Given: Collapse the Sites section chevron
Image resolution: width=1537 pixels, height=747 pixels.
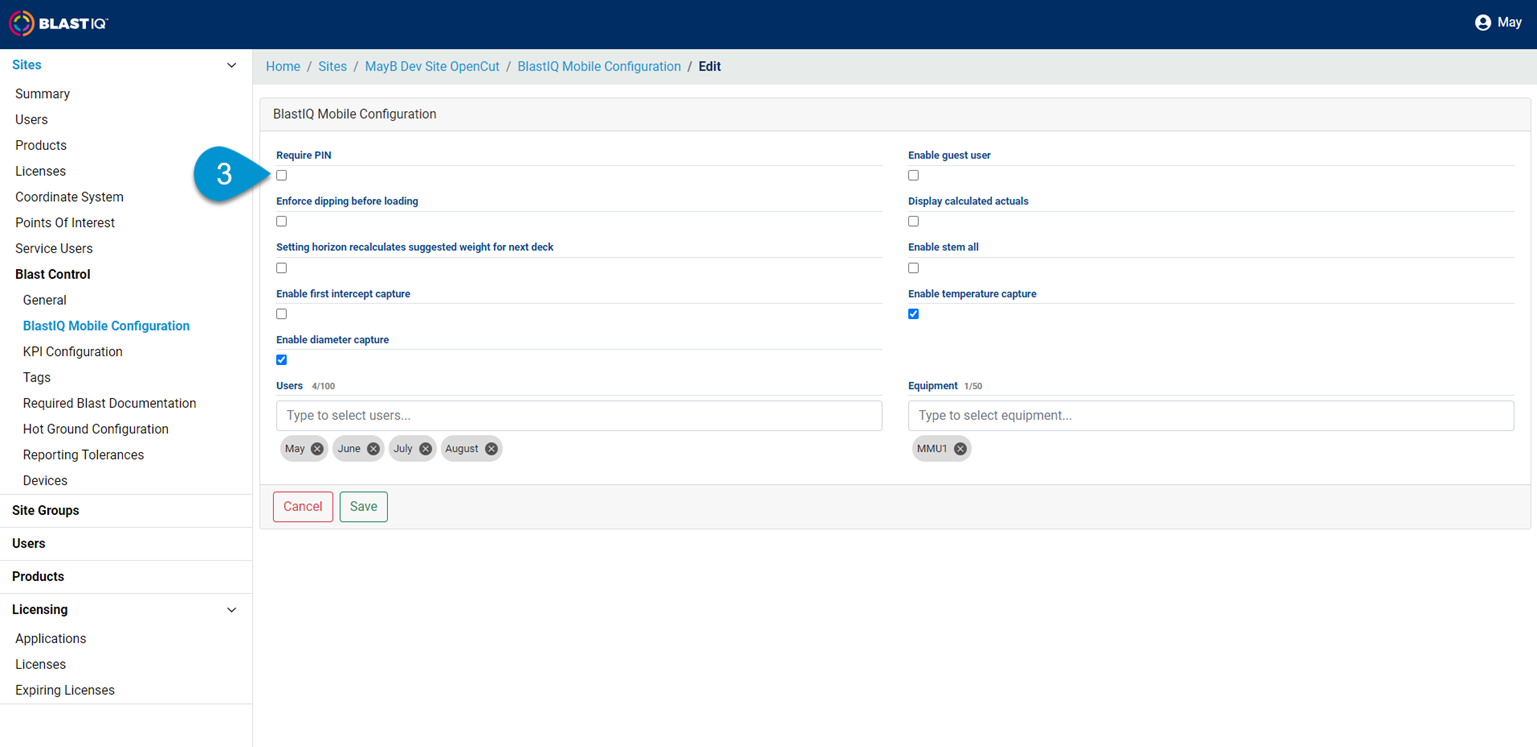Looking at the screenshot, I should click(231, 65).
